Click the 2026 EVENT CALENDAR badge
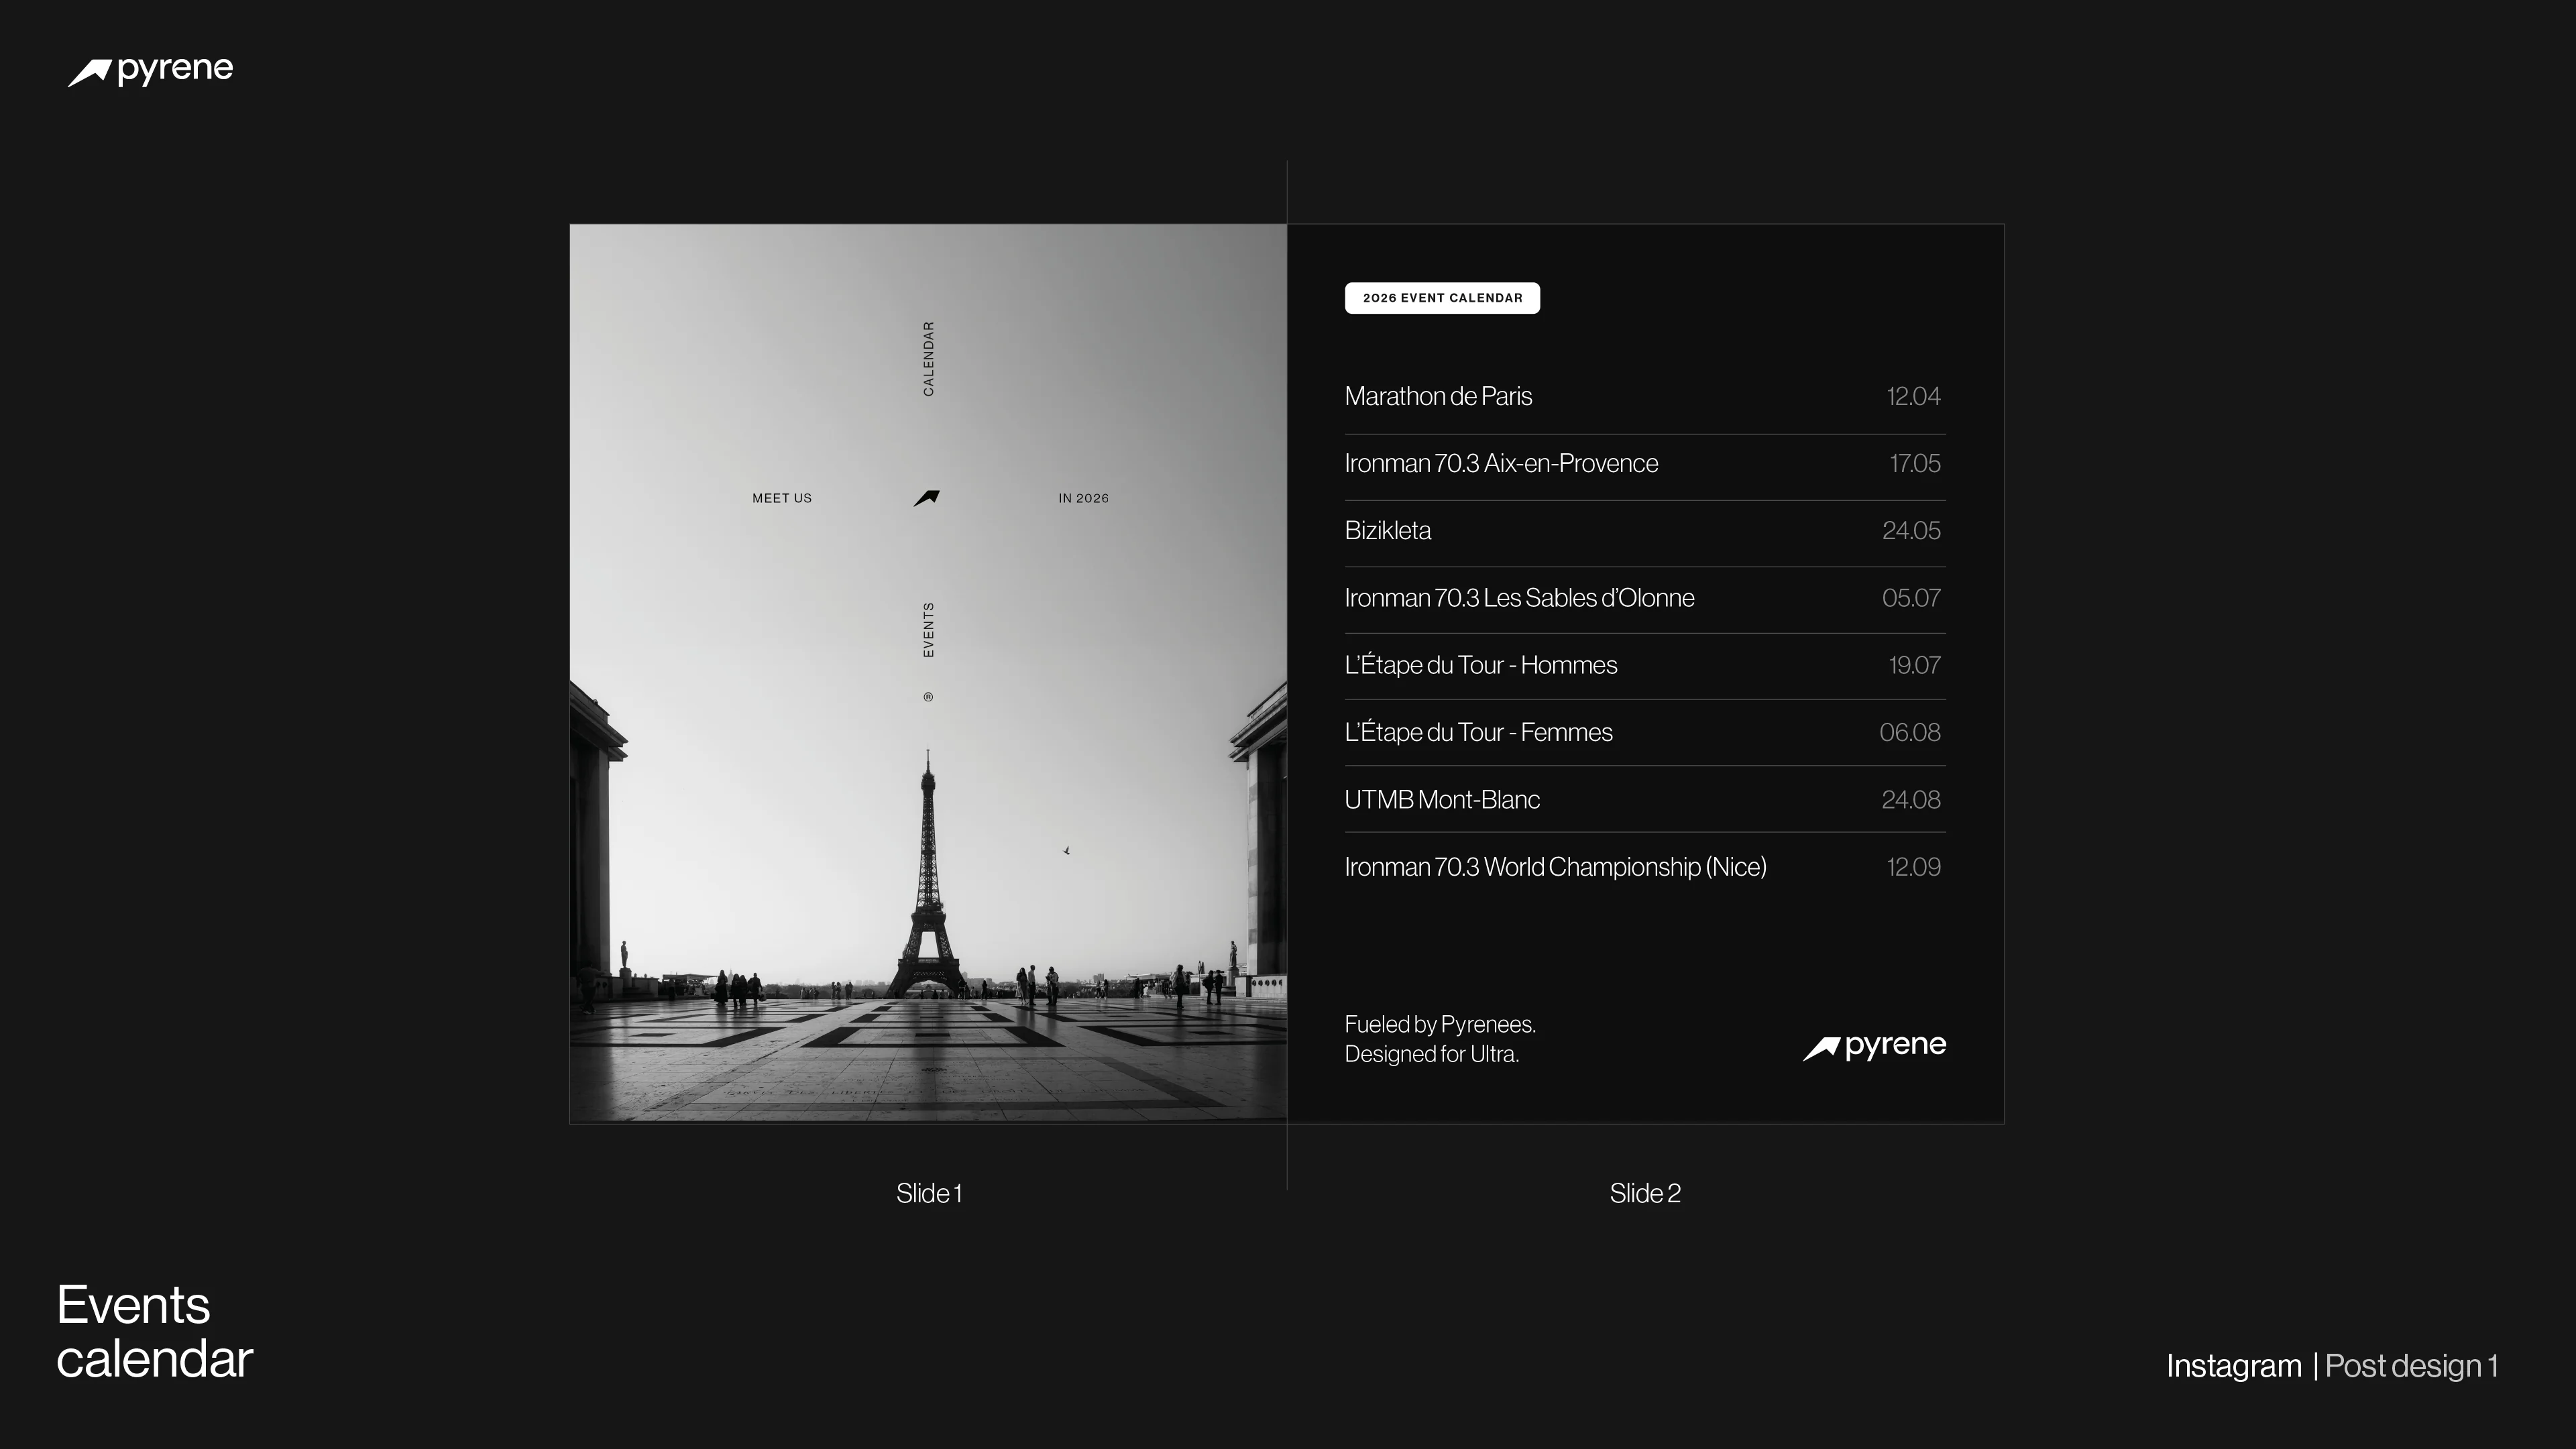Screen dimensions: 2576x1449 pos(1442,298)
